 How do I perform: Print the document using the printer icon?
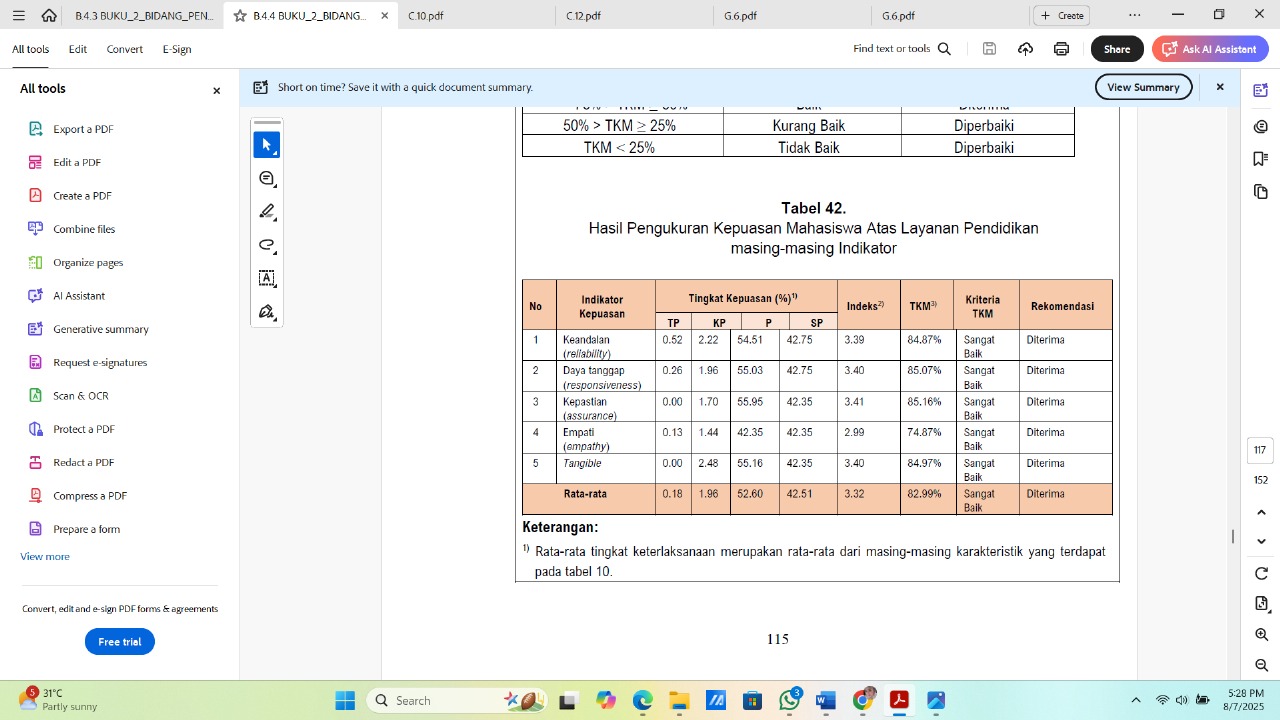click(x=1061, y=49)
